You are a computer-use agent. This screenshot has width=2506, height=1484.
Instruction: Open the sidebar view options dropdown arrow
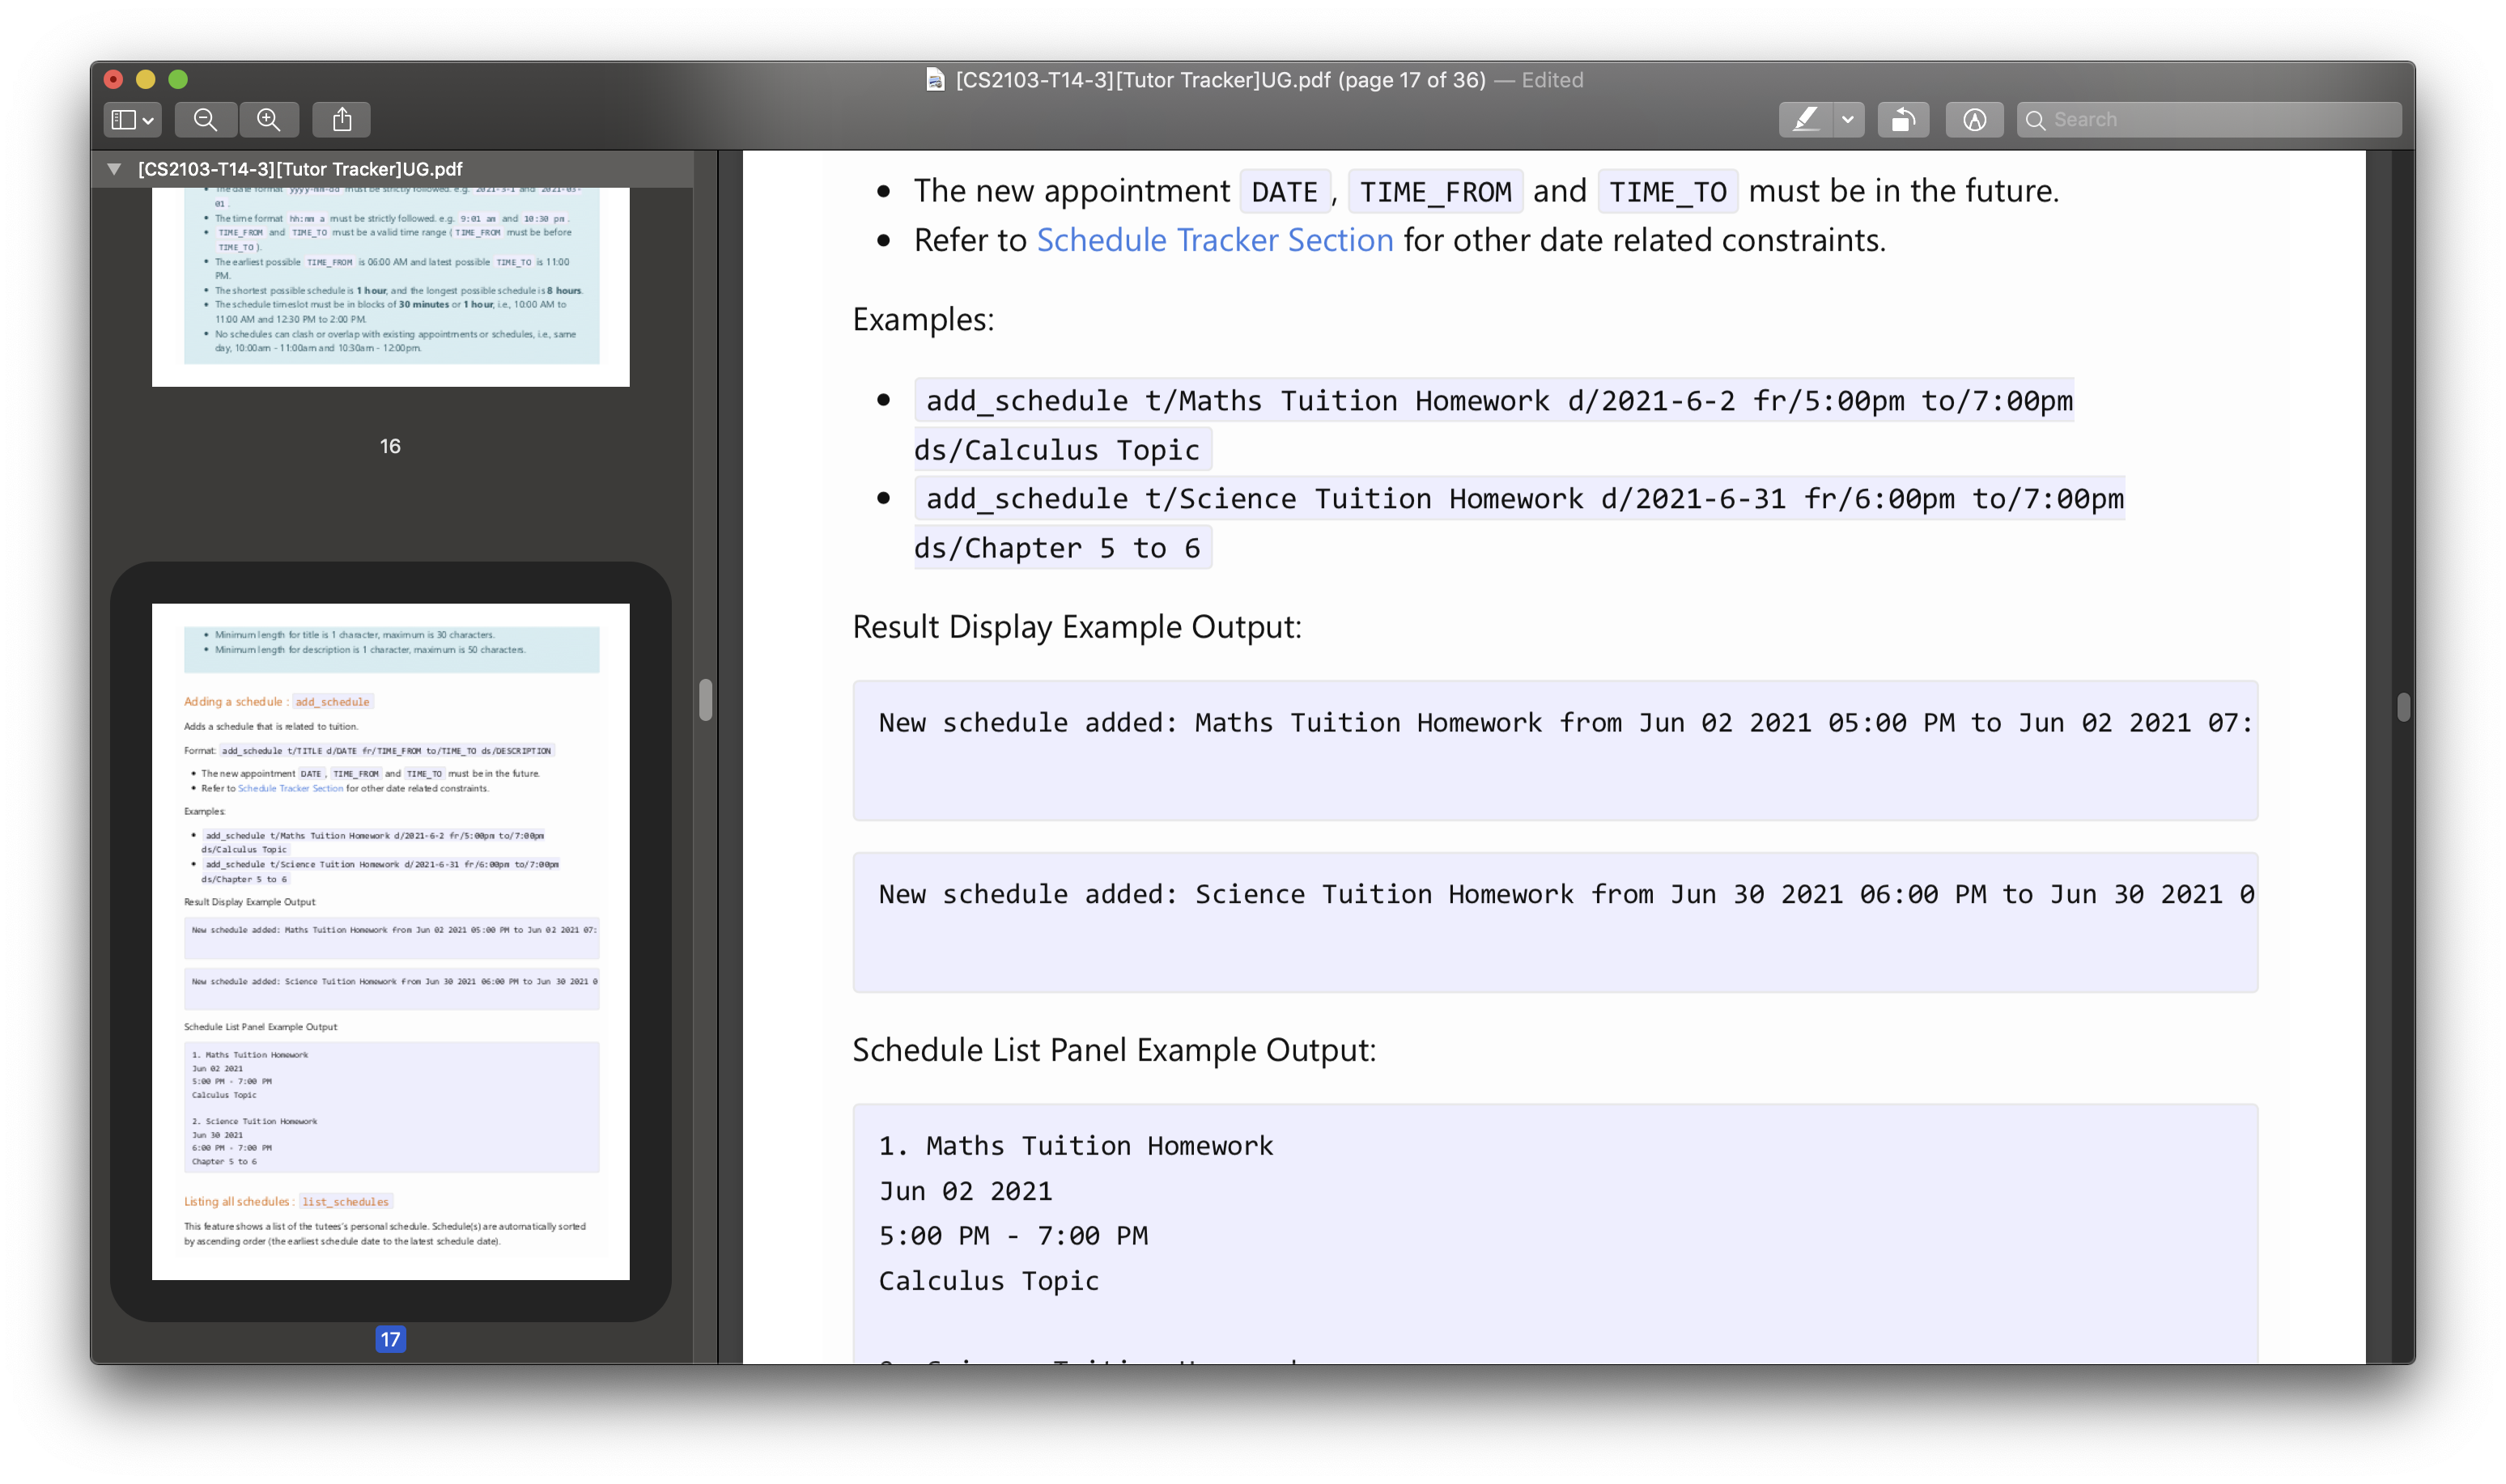click(x=148, y=121)
